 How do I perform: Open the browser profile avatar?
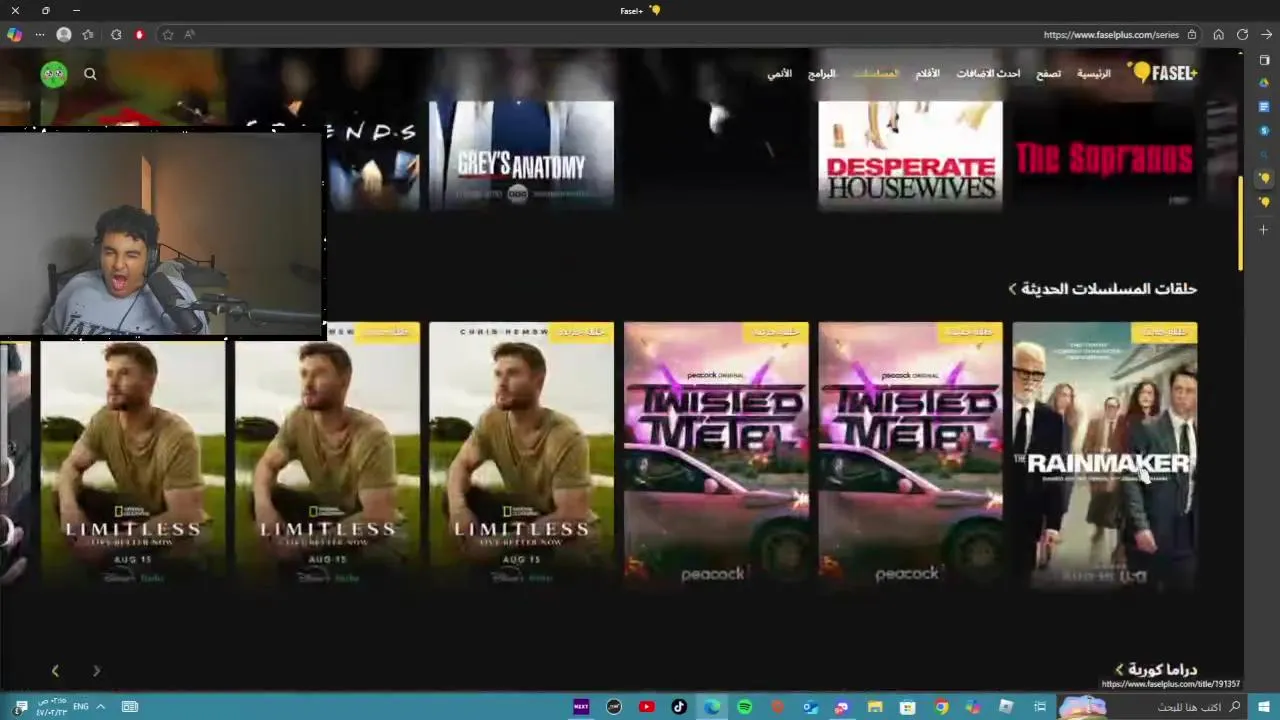tap(64, 34)
